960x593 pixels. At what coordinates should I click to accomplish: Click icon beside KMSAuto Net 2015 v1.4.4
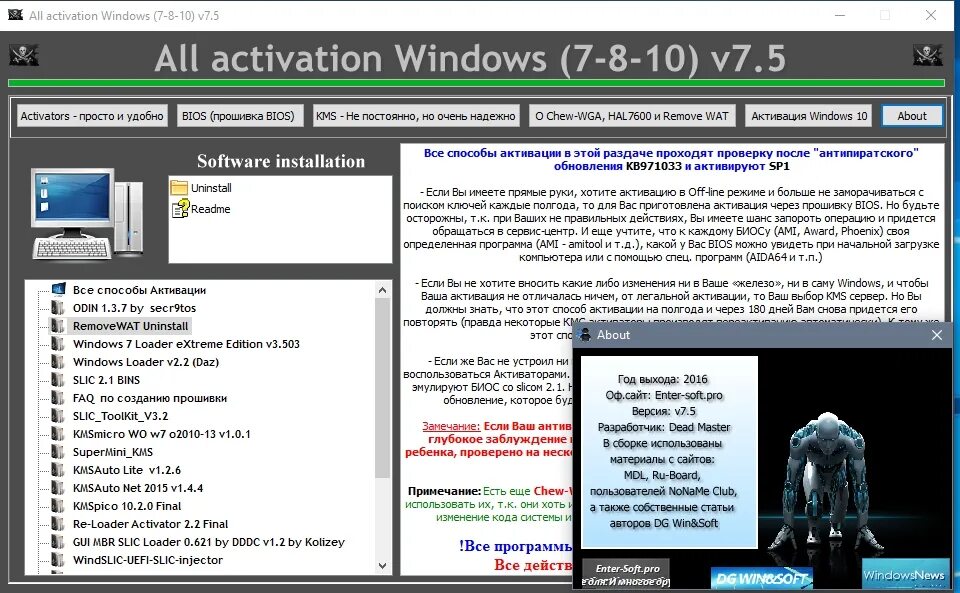[58, 488]
